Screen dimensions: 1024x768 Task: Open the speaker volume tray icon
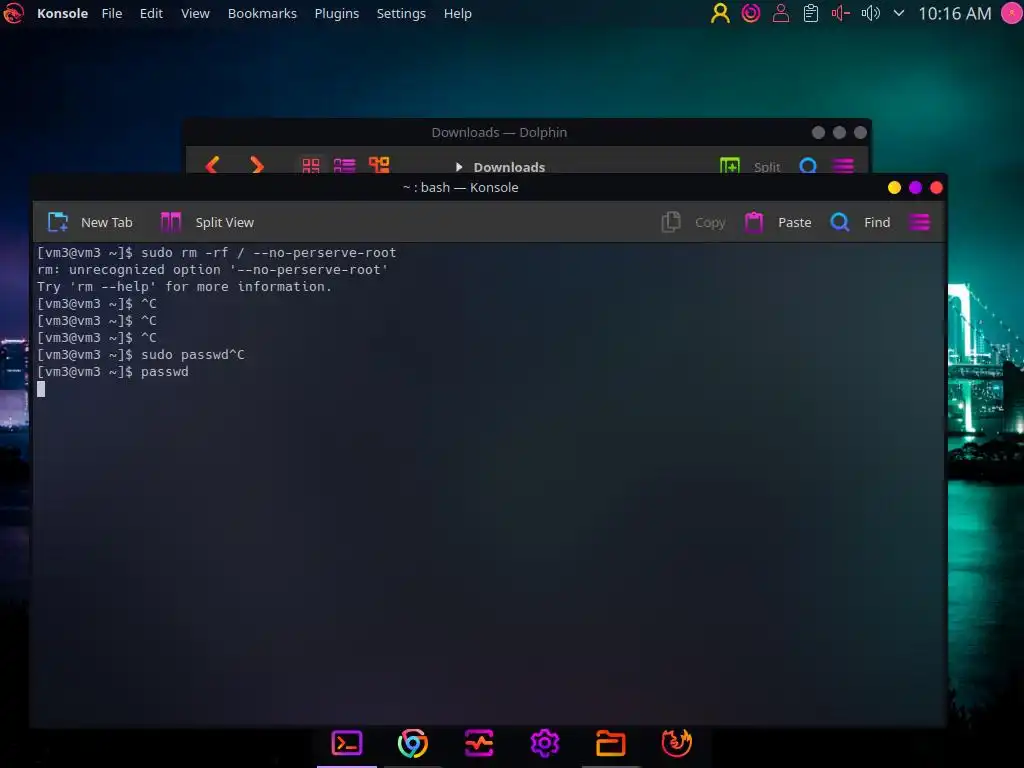pyautogui.click(x=871, y=13)
